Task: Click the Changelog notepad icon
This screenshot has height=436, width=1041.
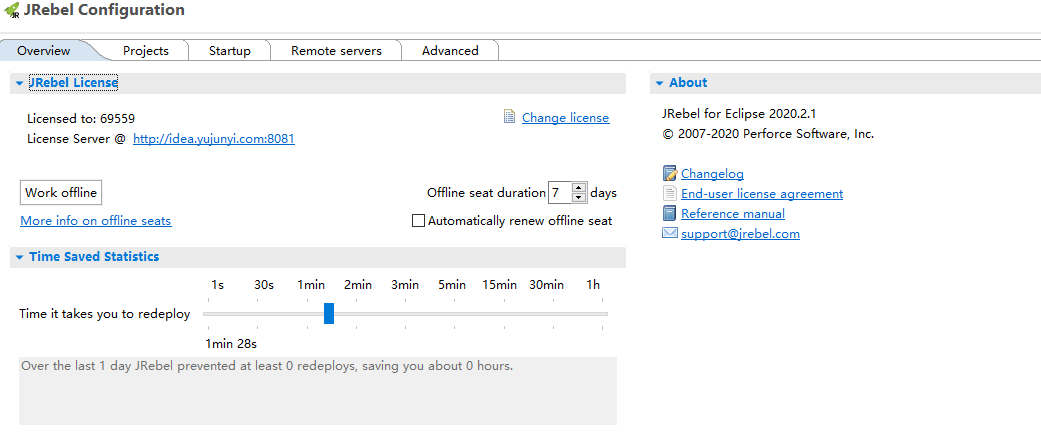Action: [x=669, y=174]
